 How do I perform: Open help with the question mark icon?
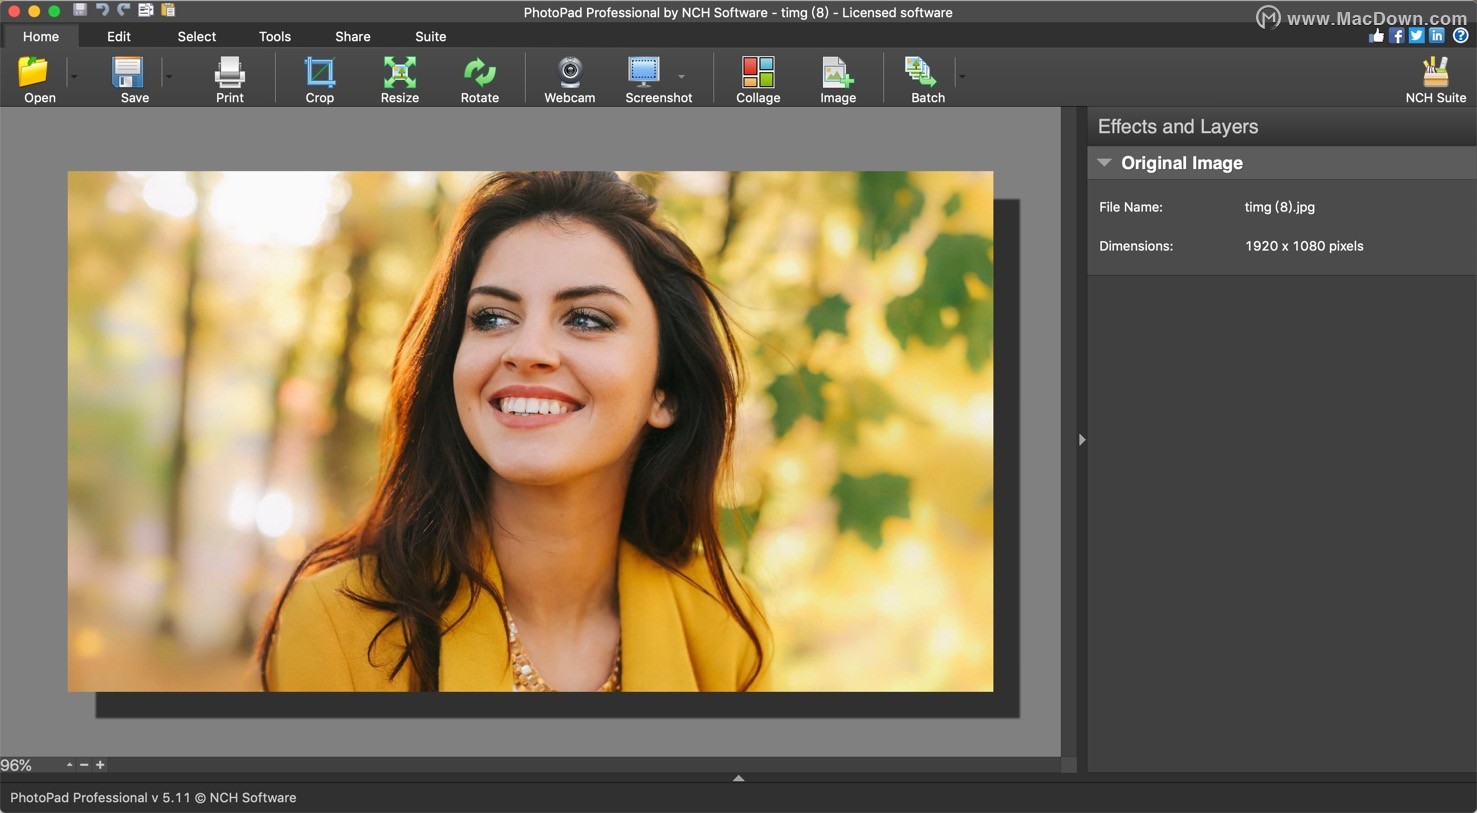(x=1460, y=36)
